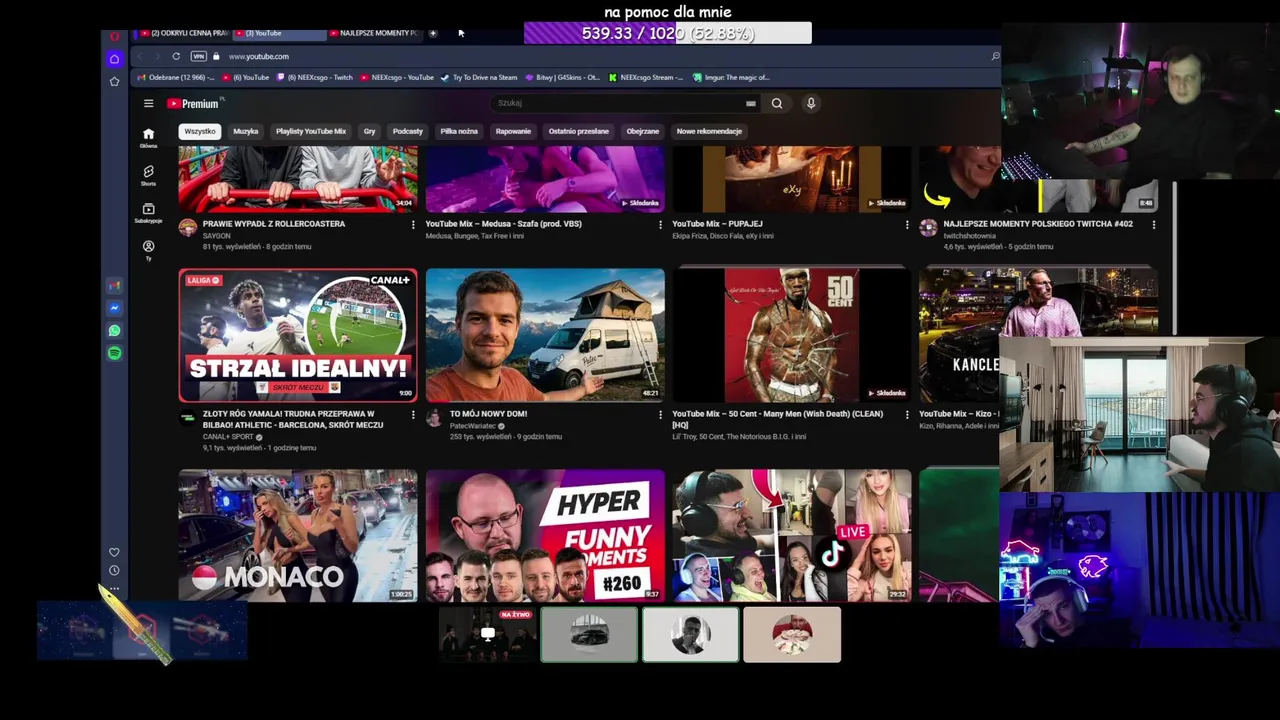Select the Obejrzane filter chip
Screen dimensions: 1280x720
coord(643,131)
